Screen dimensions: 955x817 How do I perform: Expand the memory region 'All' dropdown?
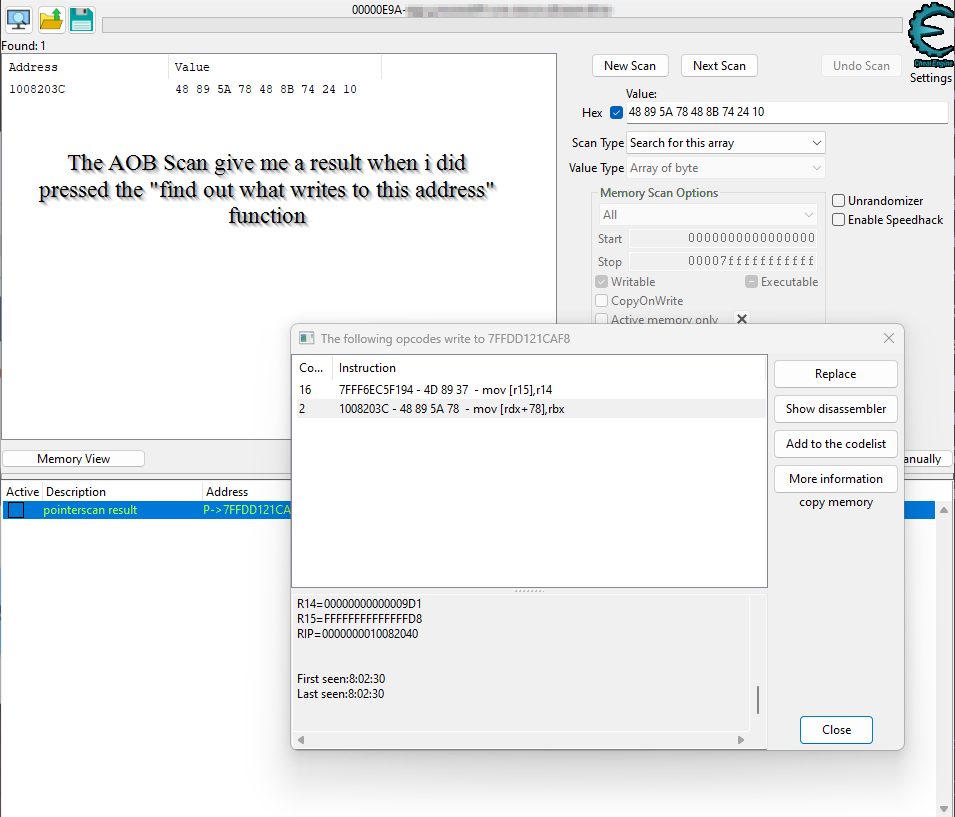click(x=709, y=215)
